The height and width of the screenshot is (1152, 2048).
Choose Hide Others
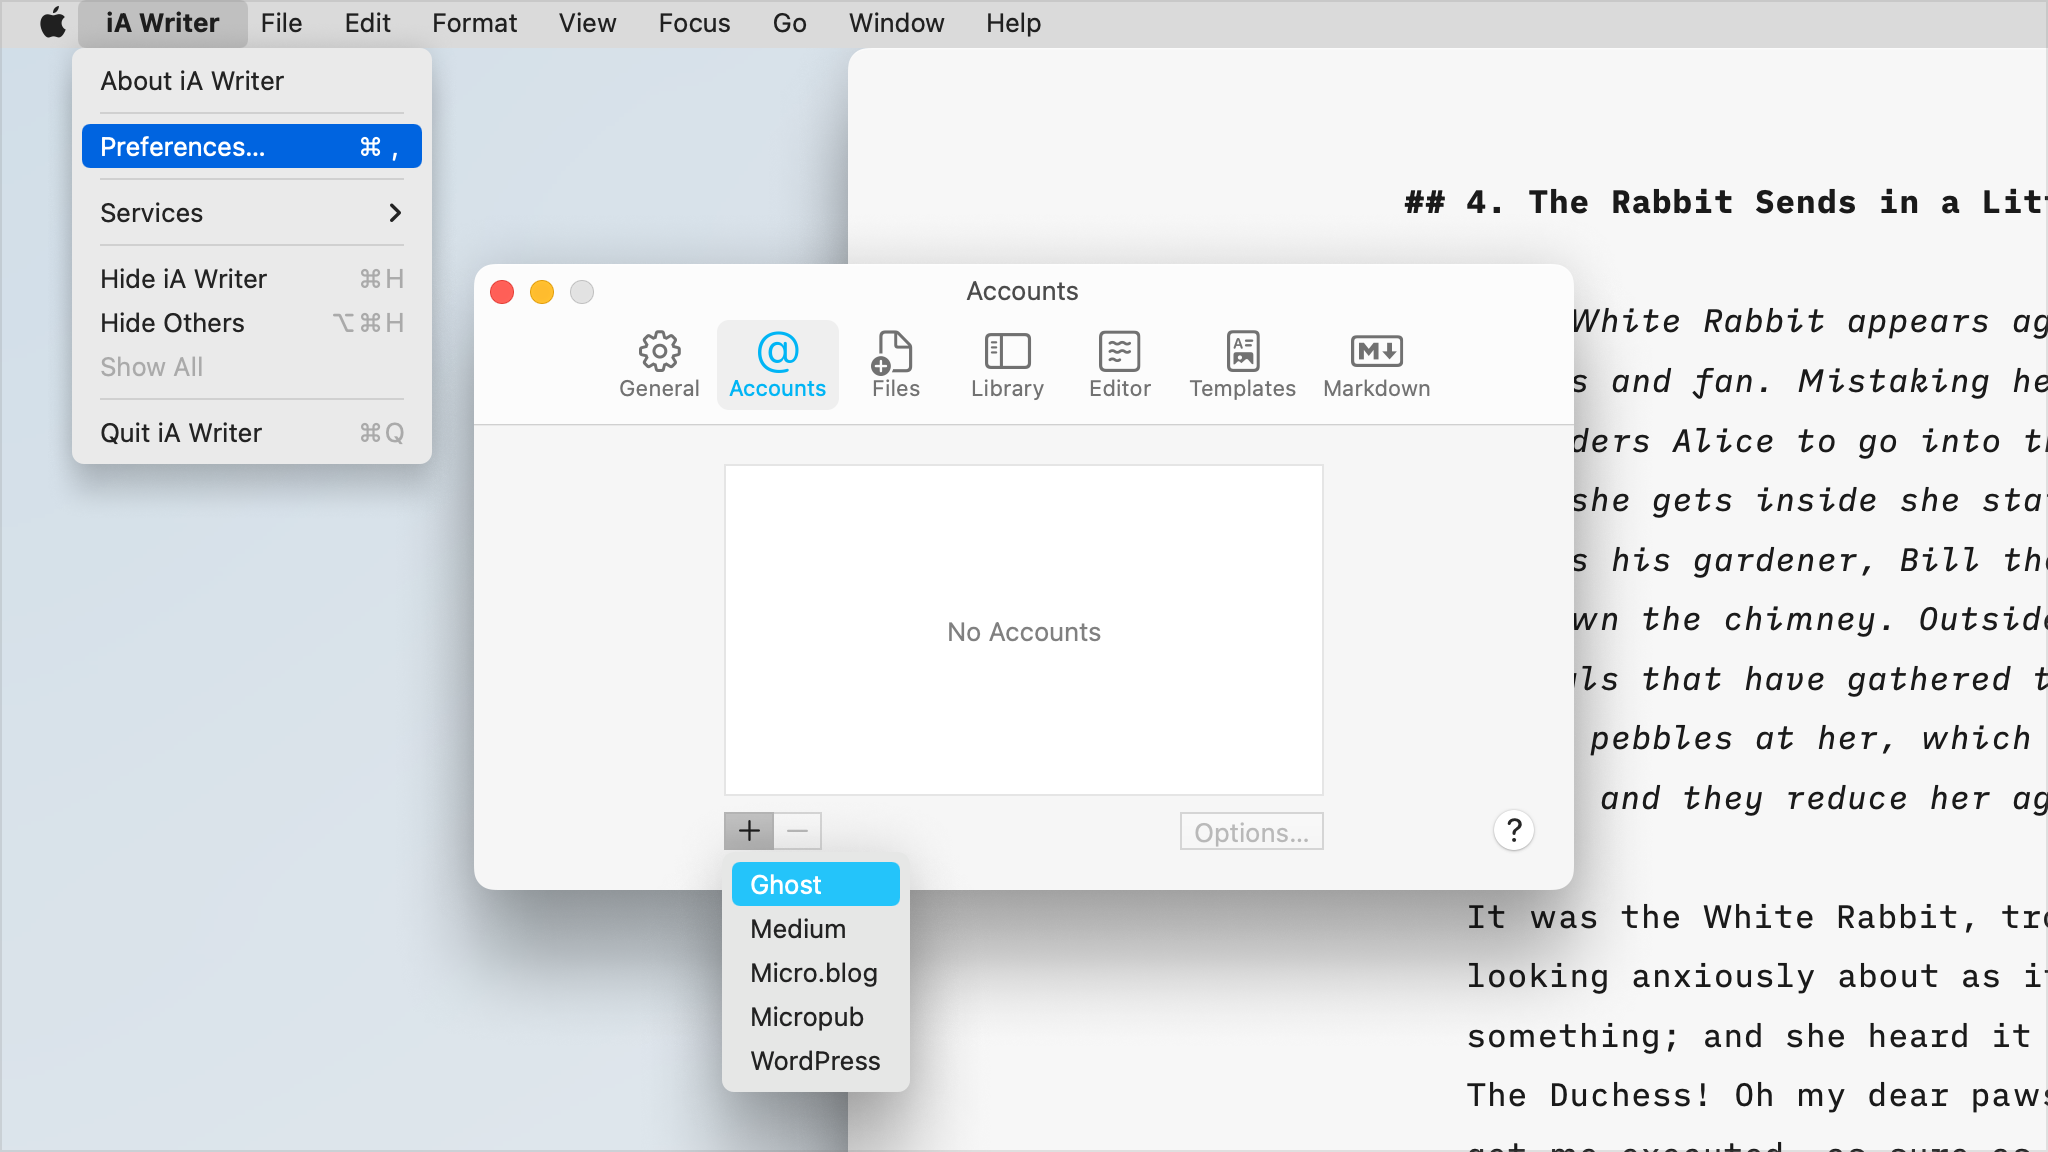(x=252, y=323)
